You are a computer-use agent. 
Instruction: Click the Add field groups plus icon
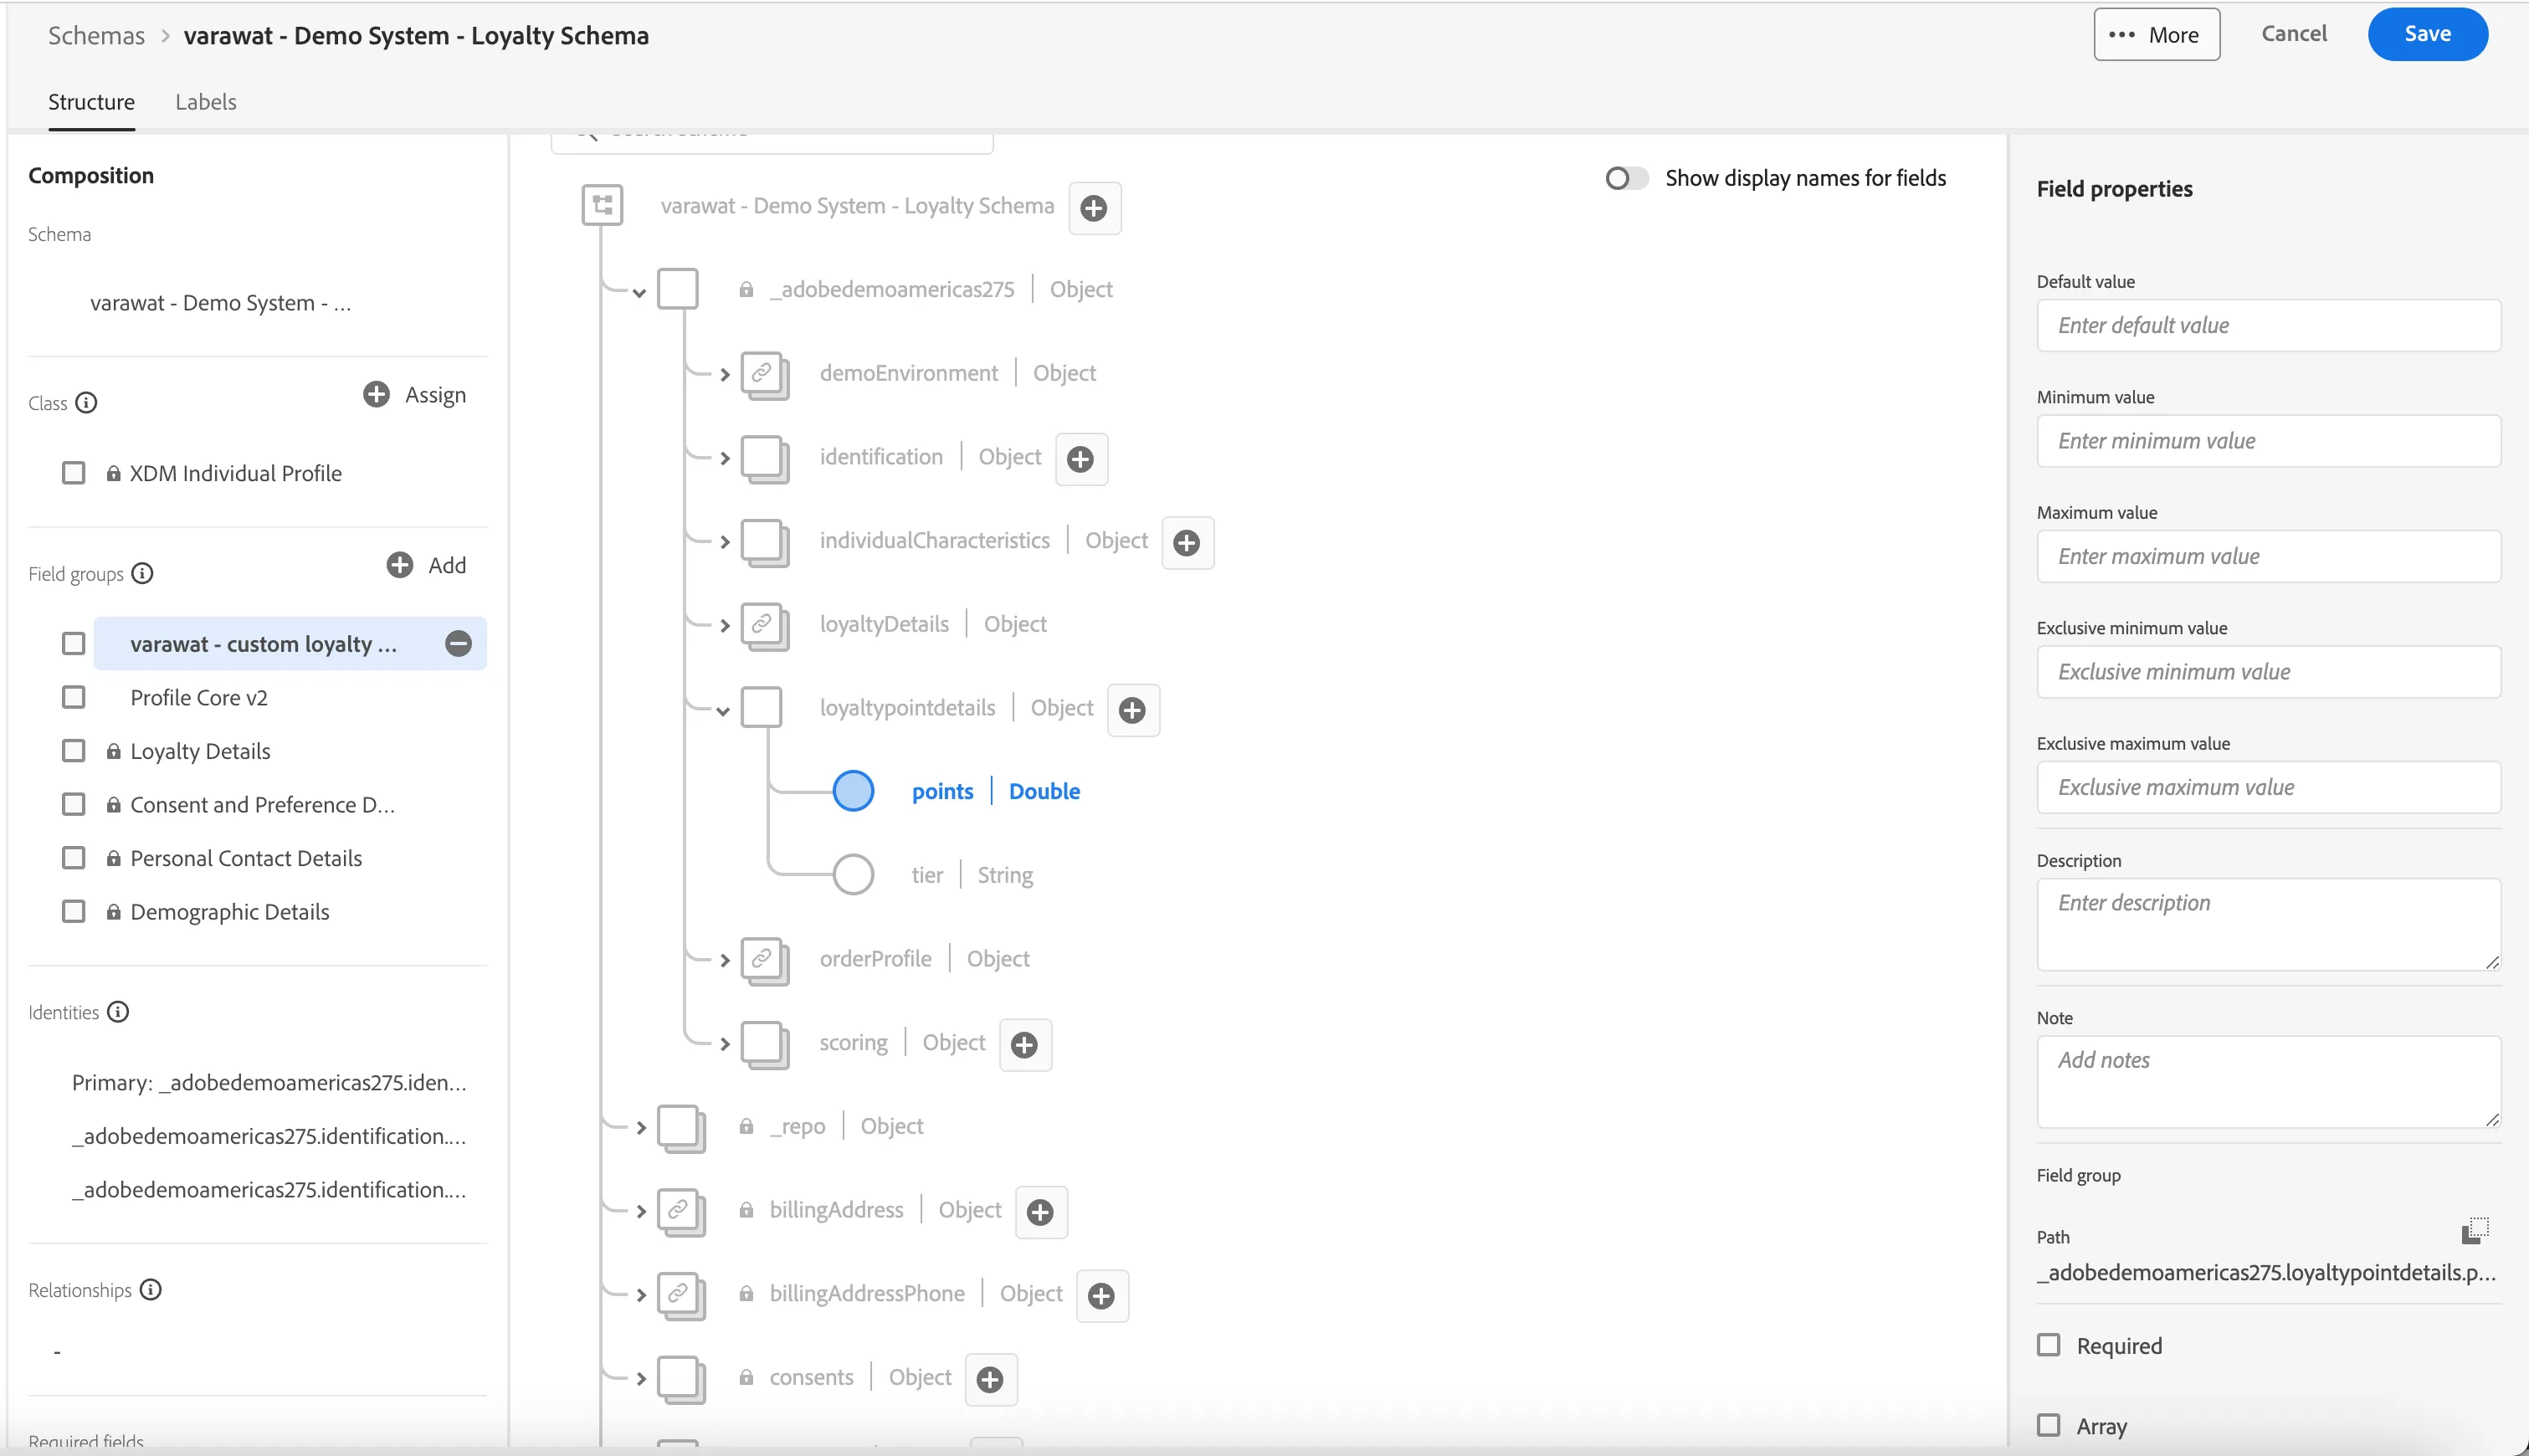pyautogui.click(x=400, y=565)
